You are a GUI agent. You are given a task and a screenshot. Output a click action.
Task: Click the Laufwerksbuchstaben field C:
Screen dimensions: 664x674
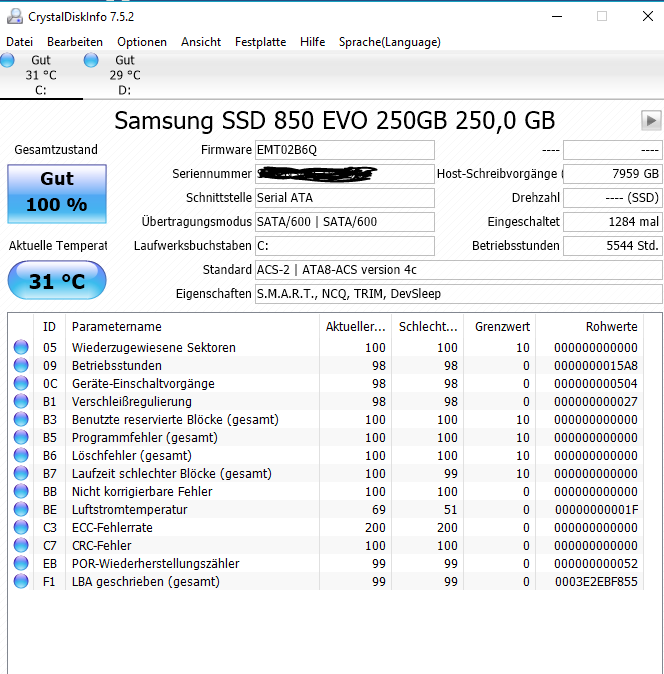coord(345,246)
